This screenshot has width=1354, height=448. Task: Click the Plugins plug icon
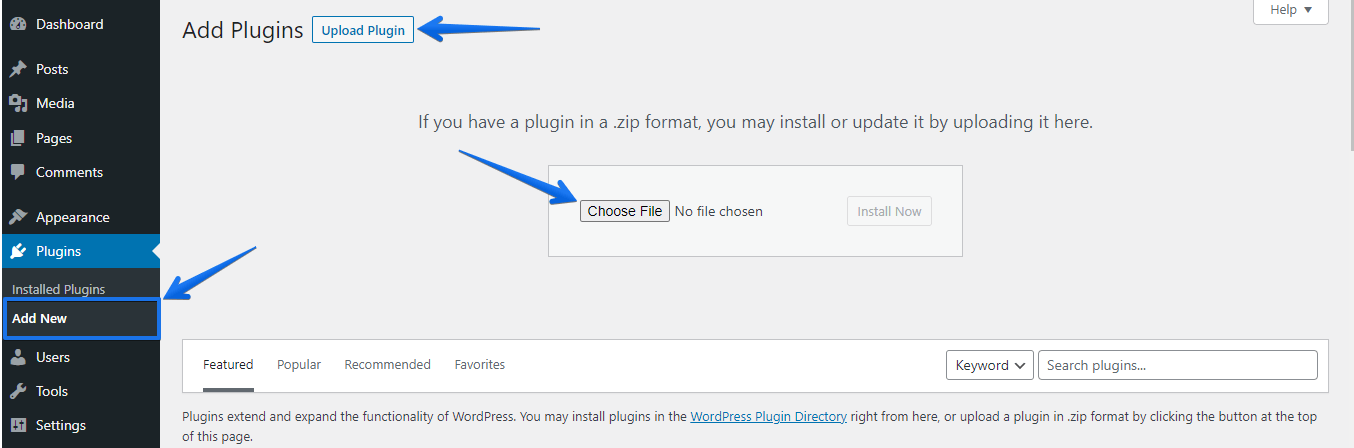18,251
